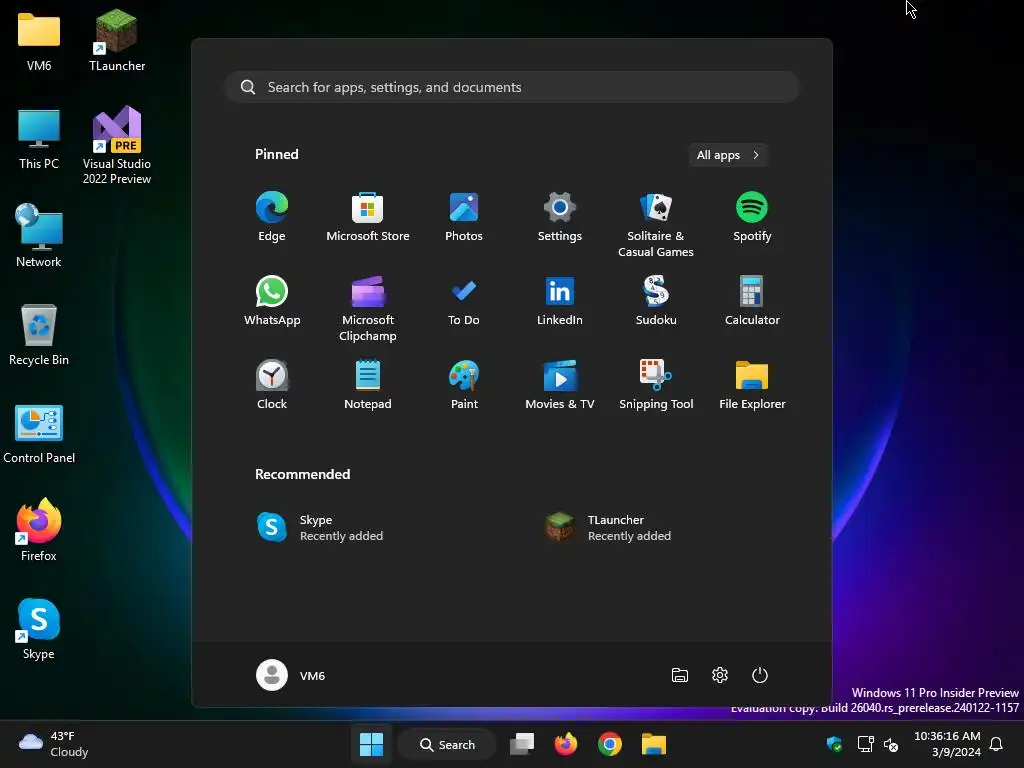Click the muted volume tray icon
The image size is (1024, 768).
891,744
